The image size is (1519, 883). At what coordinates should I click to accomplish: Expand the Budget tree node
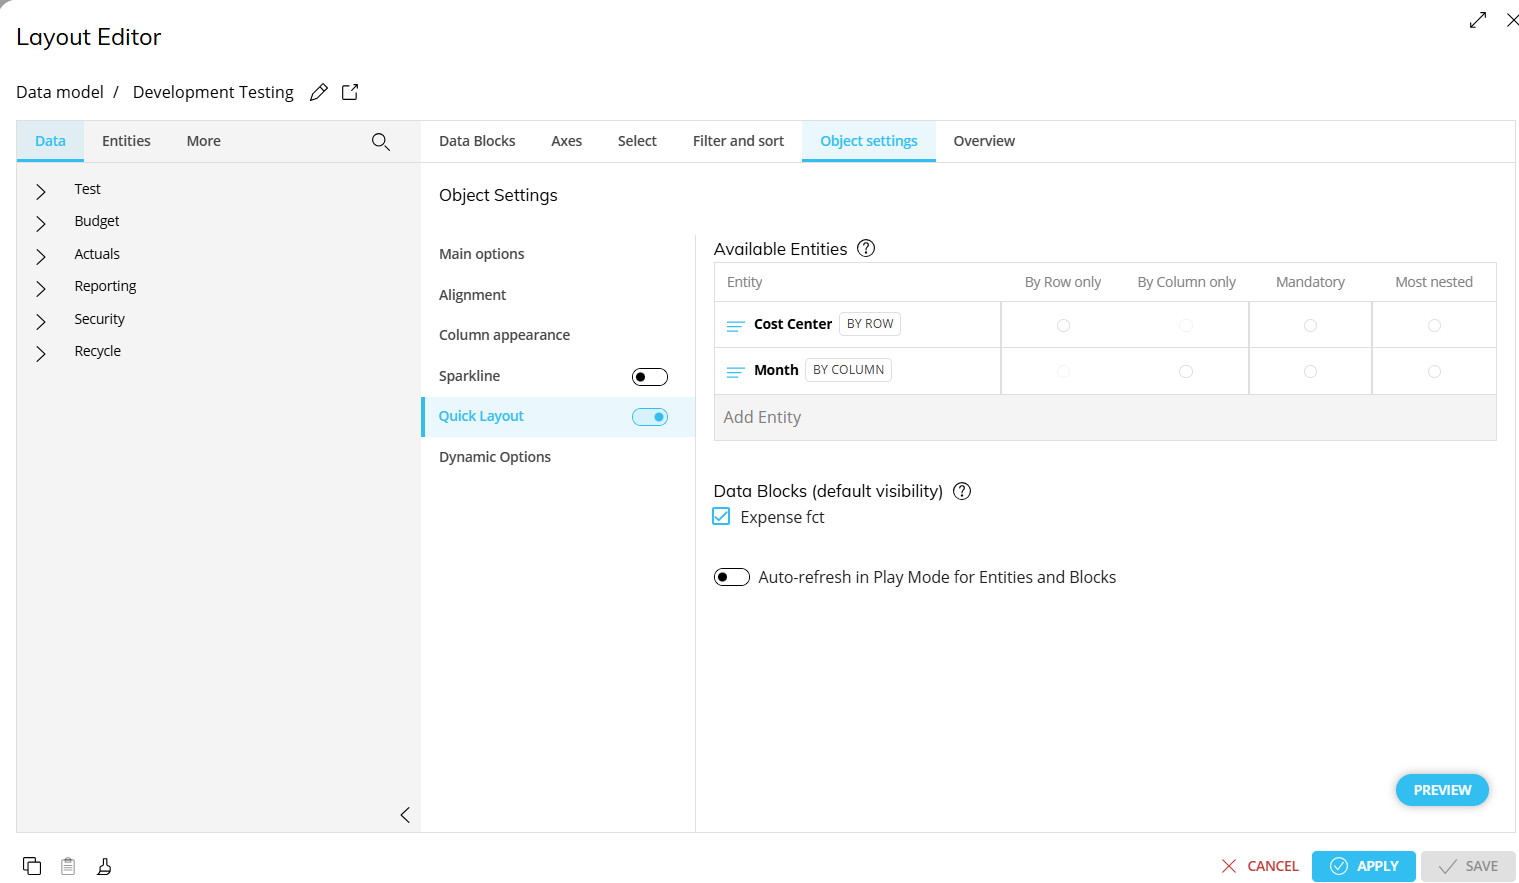(41, 222)
